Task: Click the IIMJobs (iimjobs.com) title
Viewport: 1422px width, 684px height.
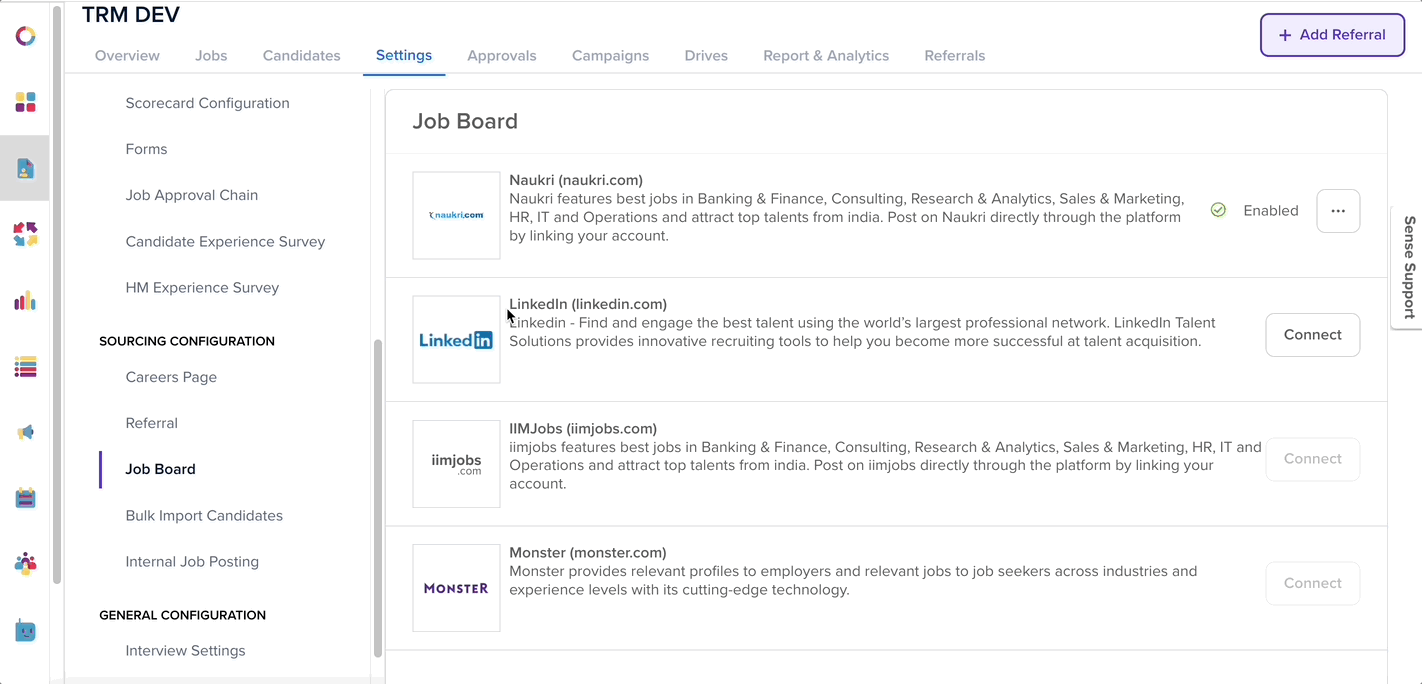Action: tap(583, 428)
